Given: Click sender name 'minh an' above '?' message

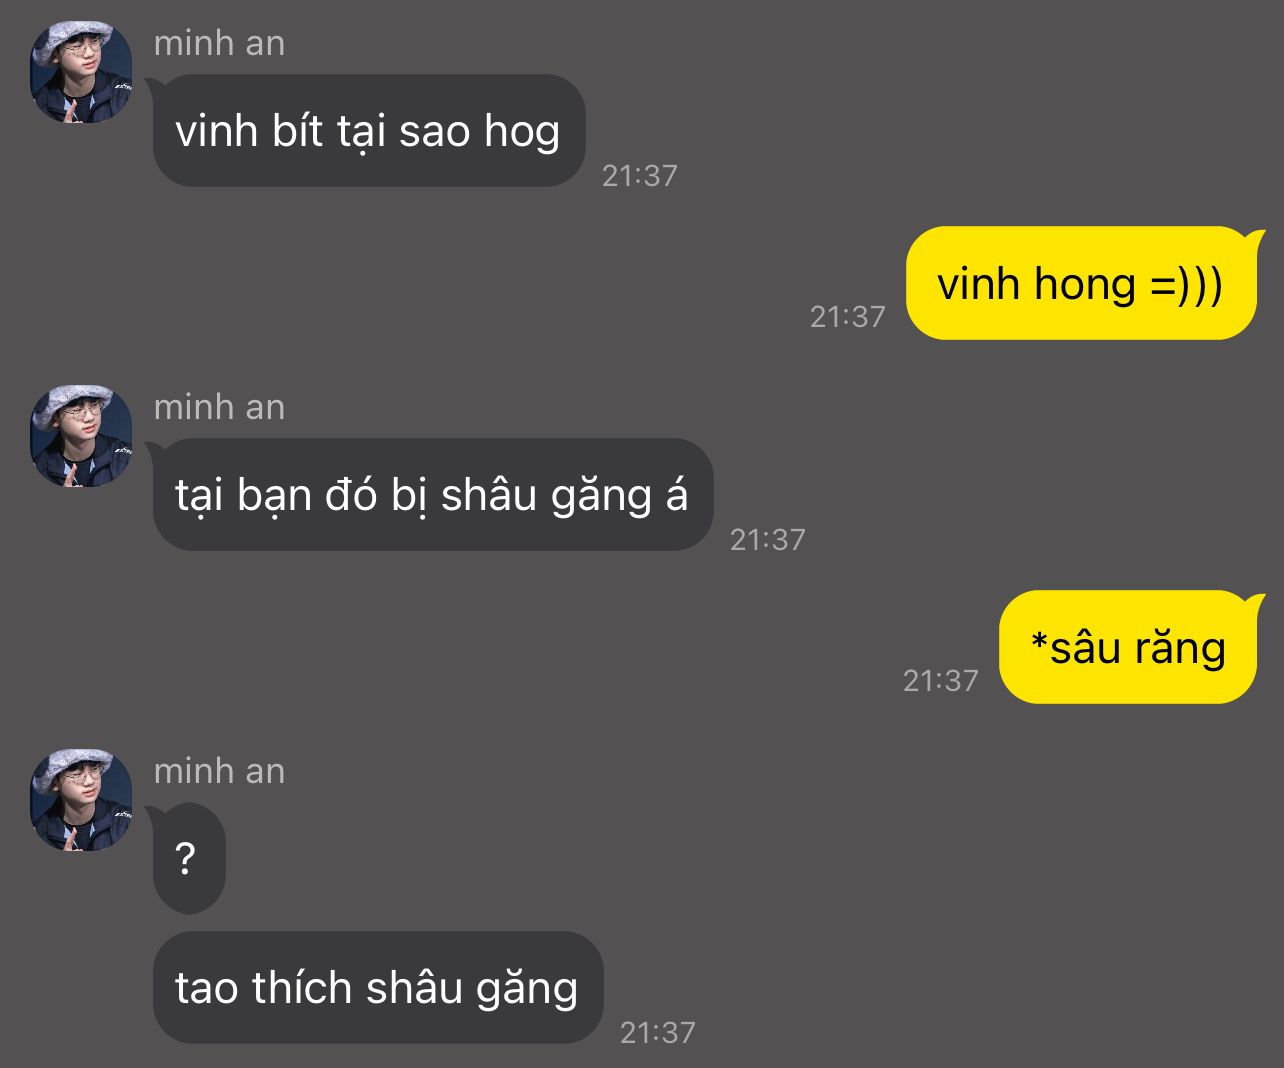Looking at the screenshot, I should pyautogui.click(x=219, y=771).
